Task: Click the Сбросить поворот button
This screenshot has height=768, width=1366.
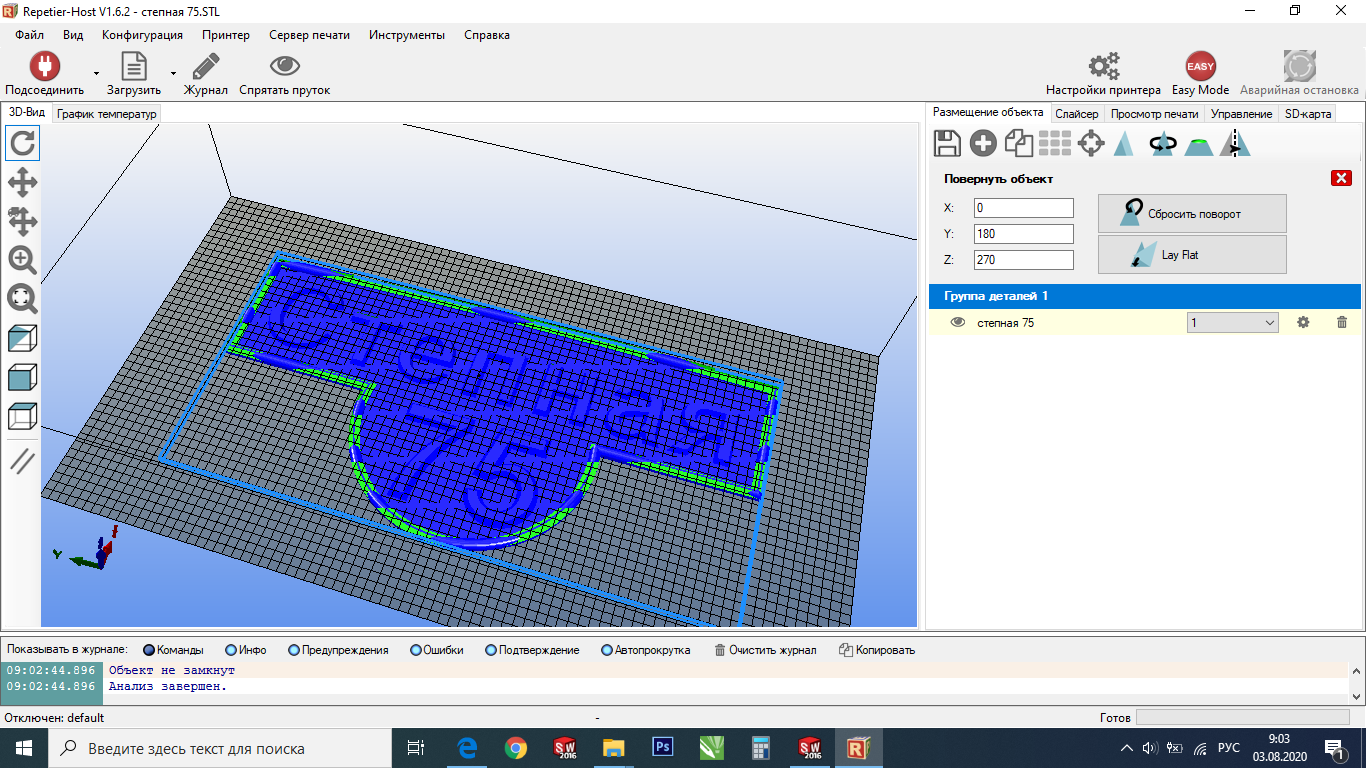Action: [x=1192, y=214]
